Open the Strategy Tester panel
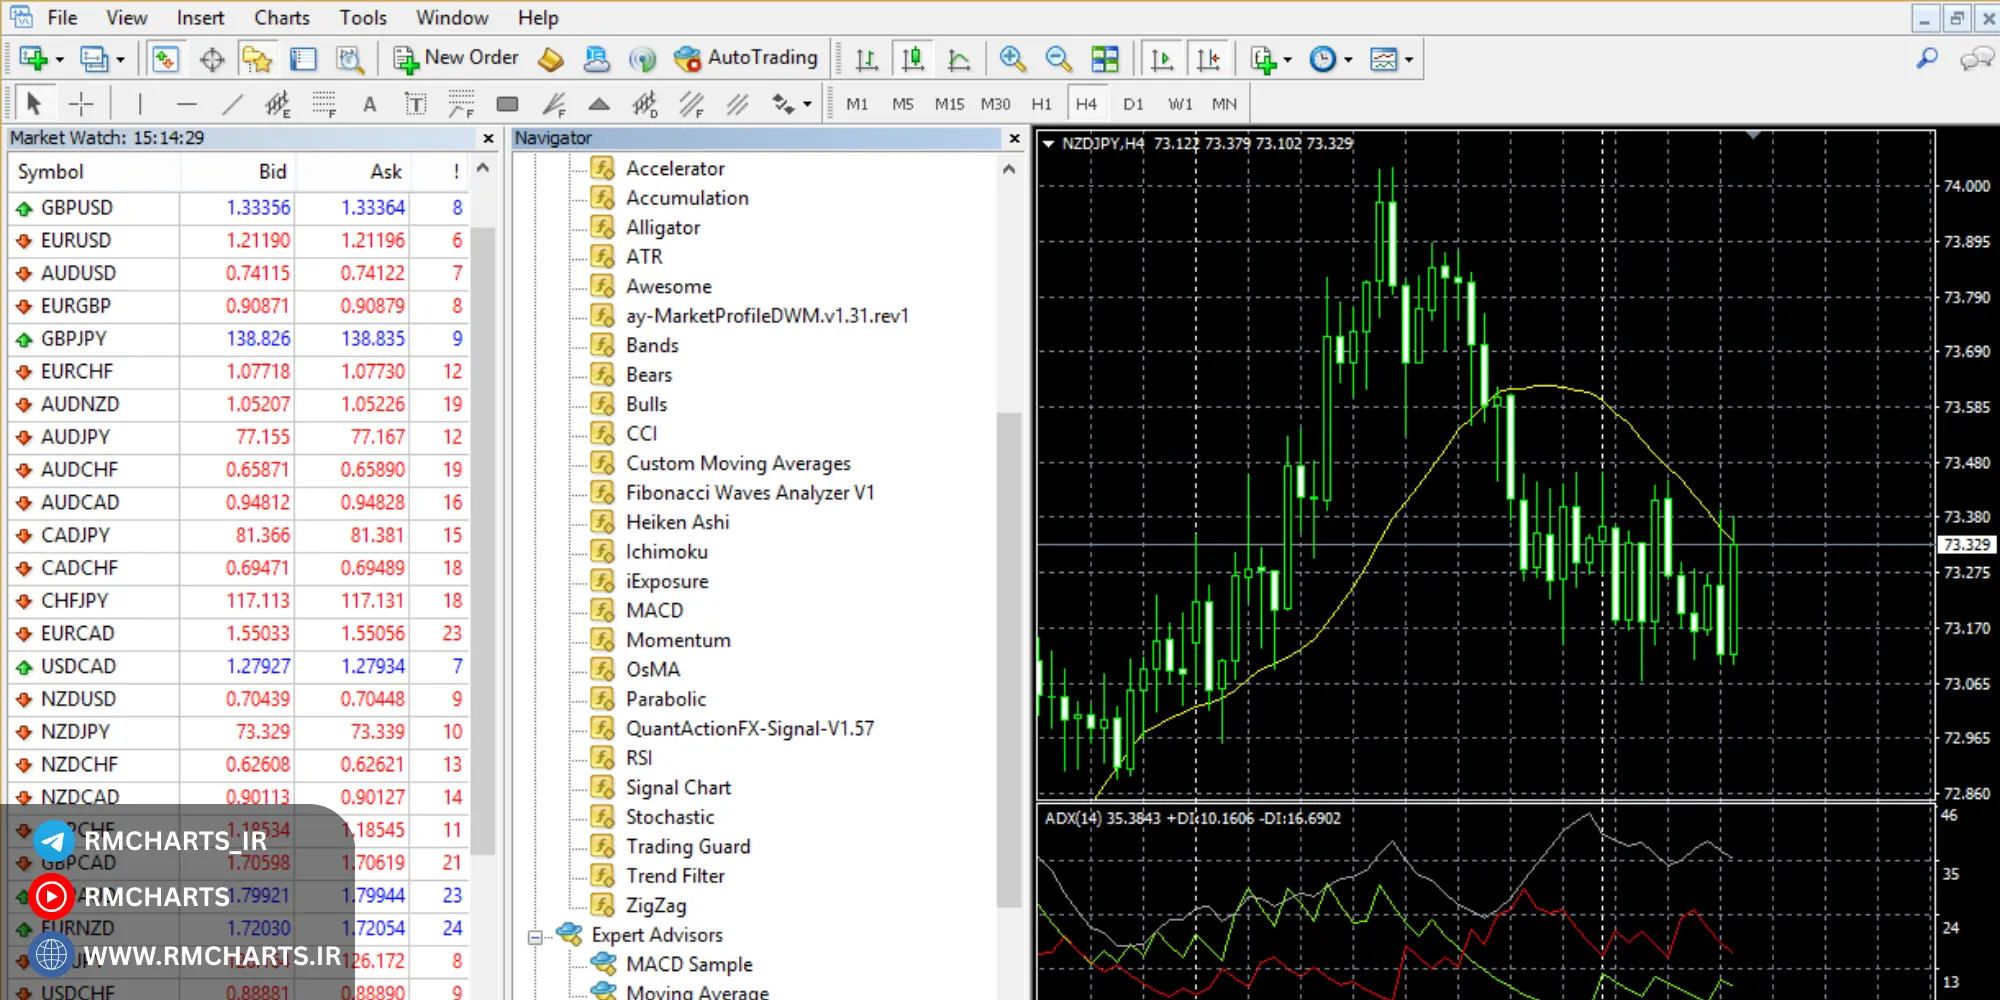The height and width of the screenshot is (1000, 2000). tap(349, 59)
